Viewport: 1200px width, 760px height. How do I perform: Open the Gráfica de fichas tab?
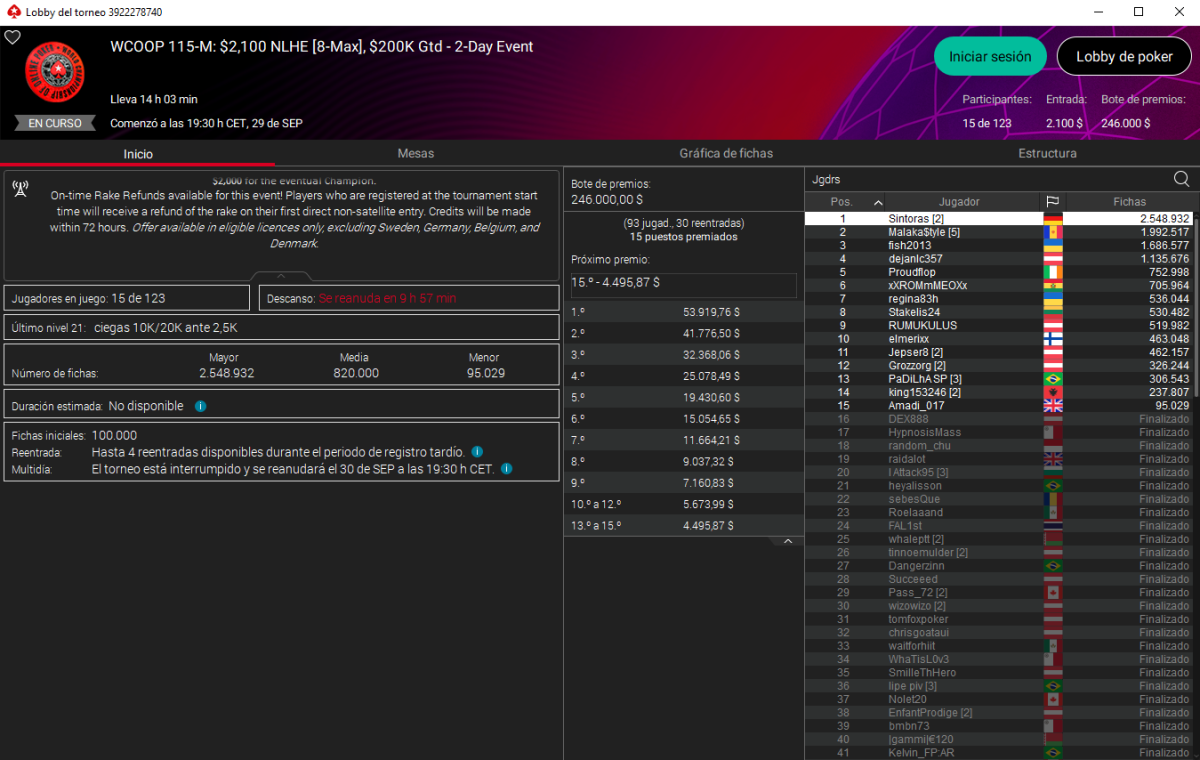[x=726, y=153]
